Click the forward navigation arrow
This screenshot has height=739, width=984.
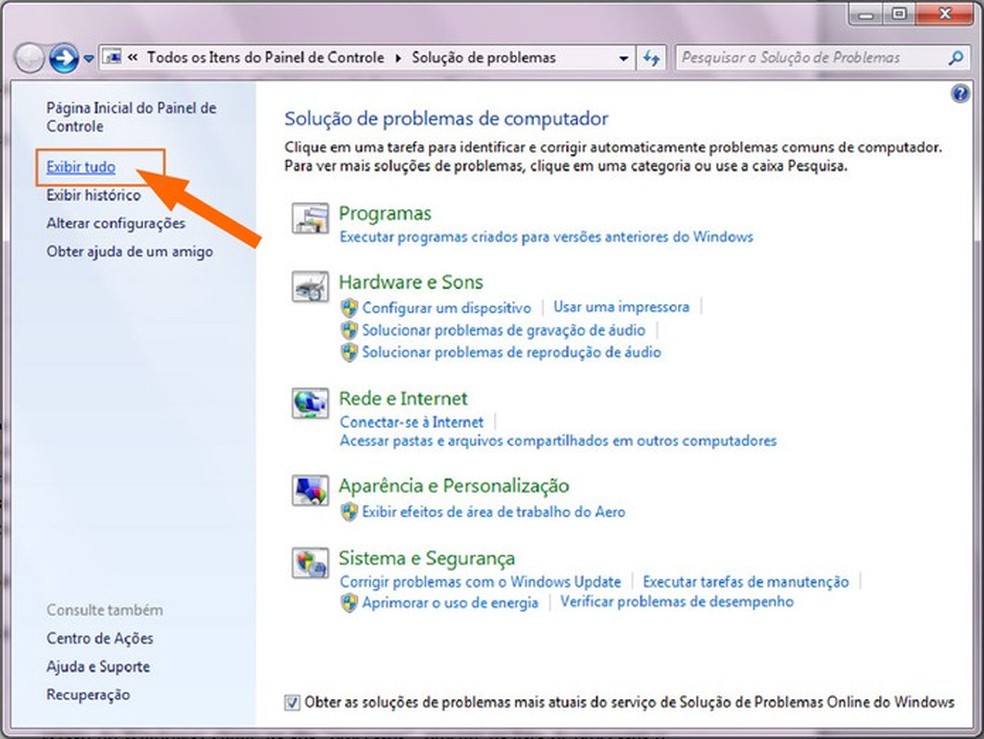[62, 57]
